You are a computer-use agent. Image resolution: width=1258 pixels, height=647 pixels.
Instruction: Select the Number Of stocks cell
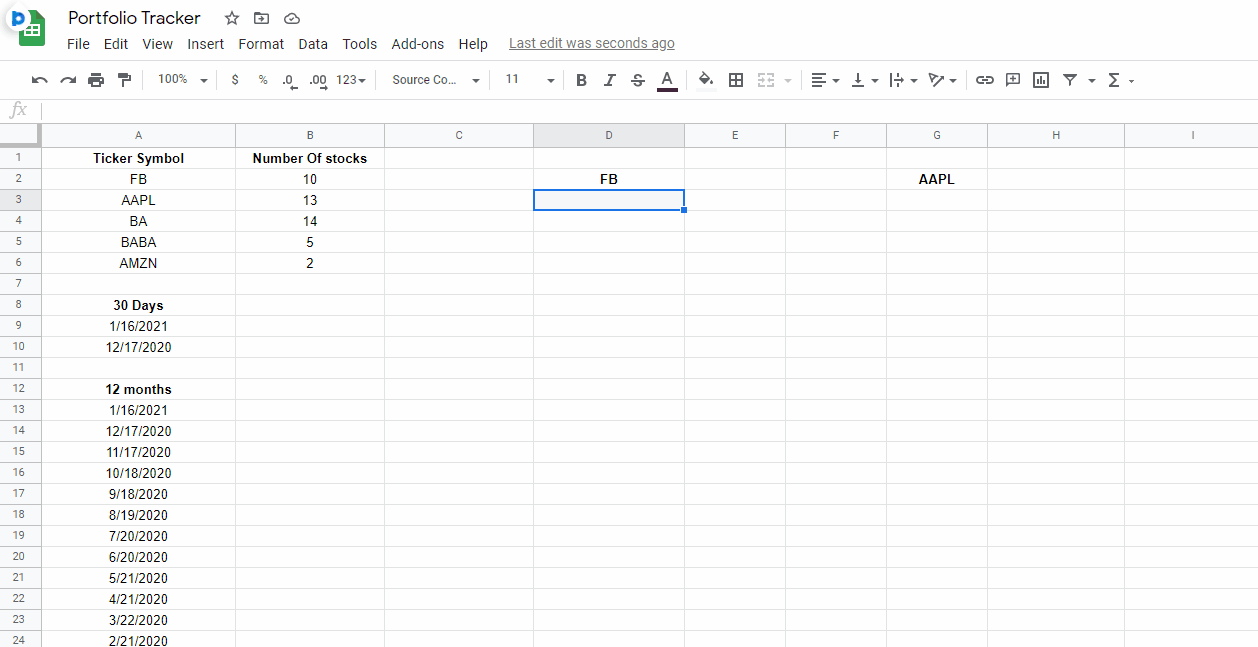[310, 158]
